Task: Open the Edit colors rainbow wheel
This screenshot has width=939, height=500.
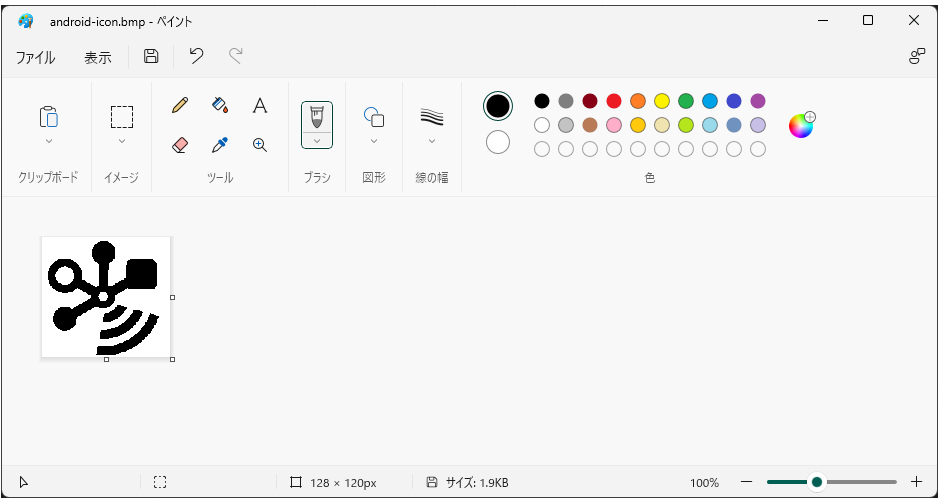Action: point(801,125)
